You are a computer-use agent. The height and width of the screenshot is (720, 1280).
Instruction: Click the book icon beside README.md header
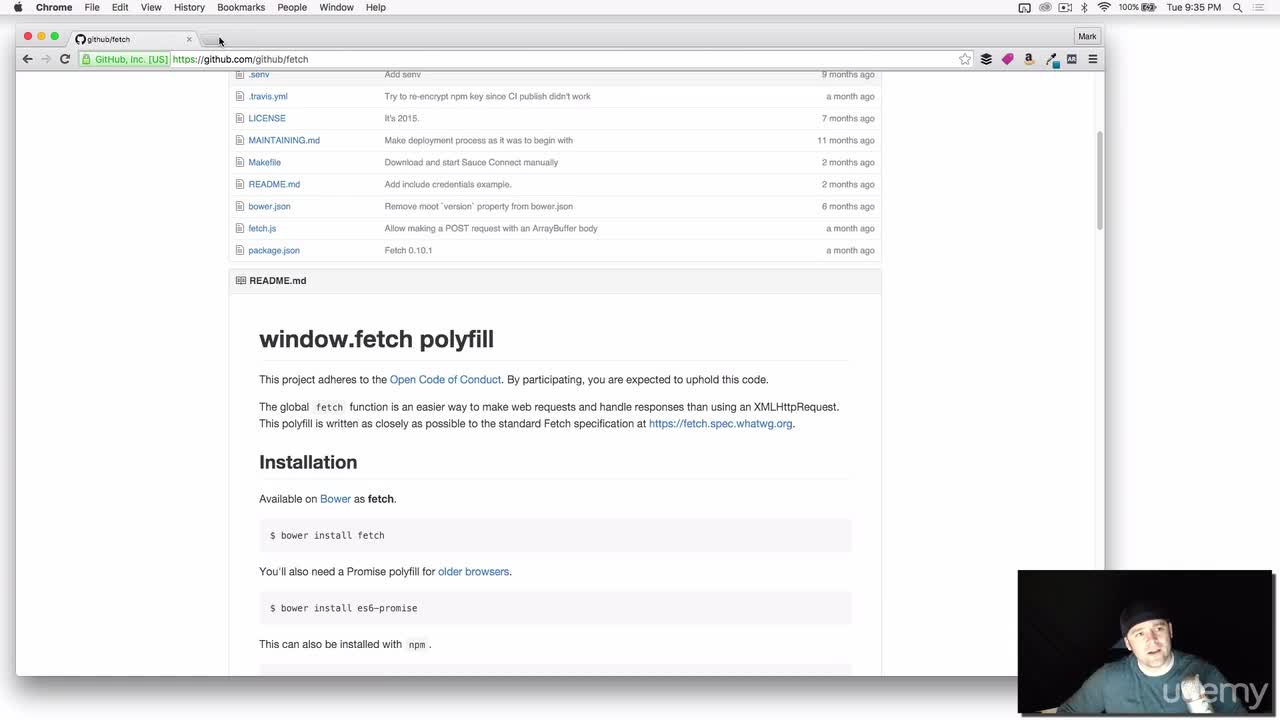click(241, 280)
